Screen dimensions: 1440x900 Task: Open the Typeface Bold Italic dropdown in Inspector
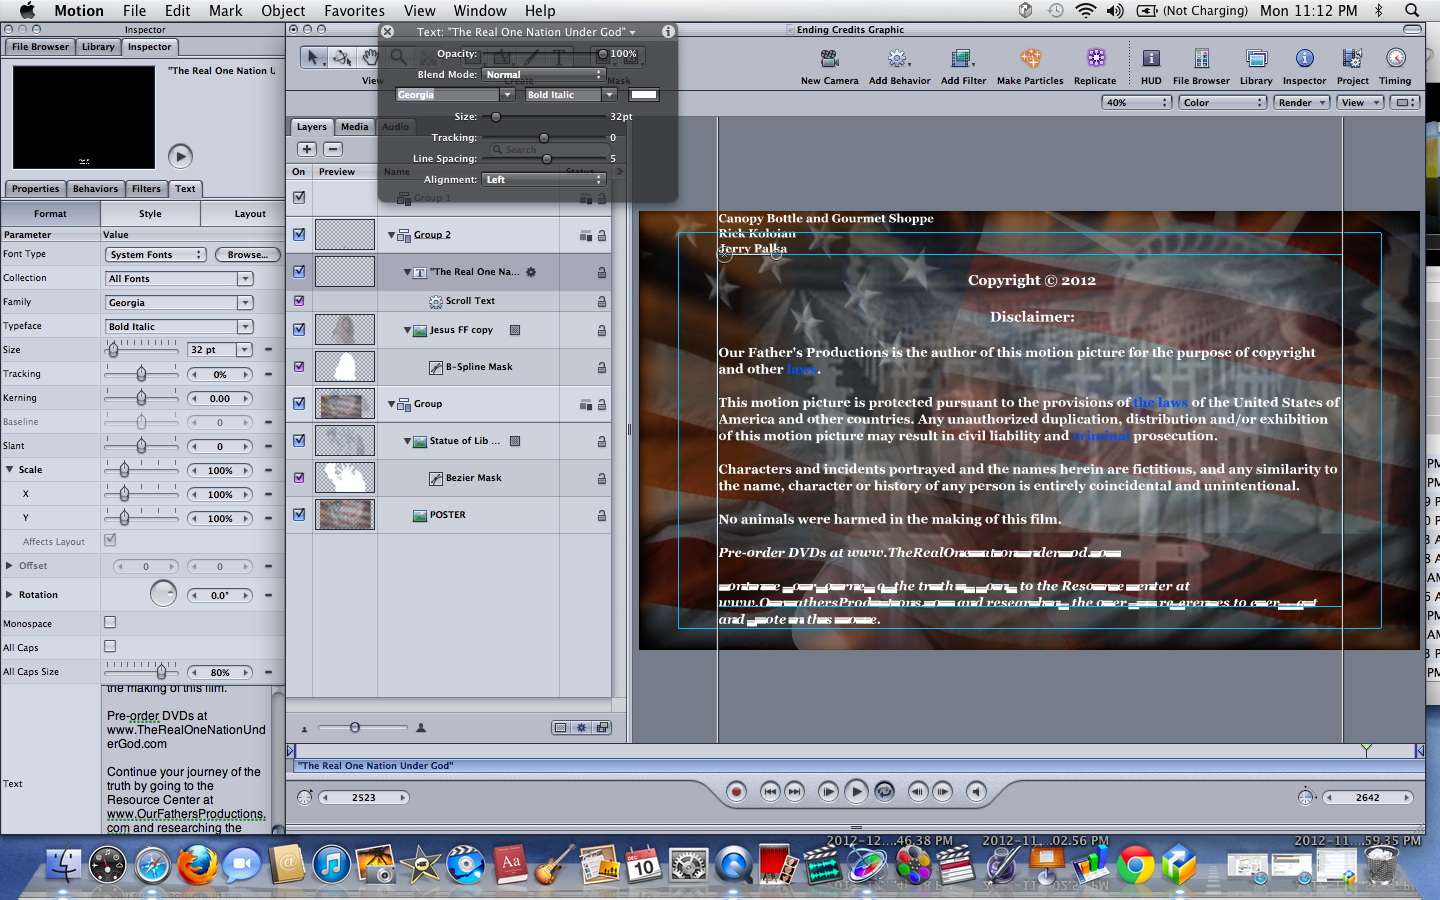(x=179, y=326)
